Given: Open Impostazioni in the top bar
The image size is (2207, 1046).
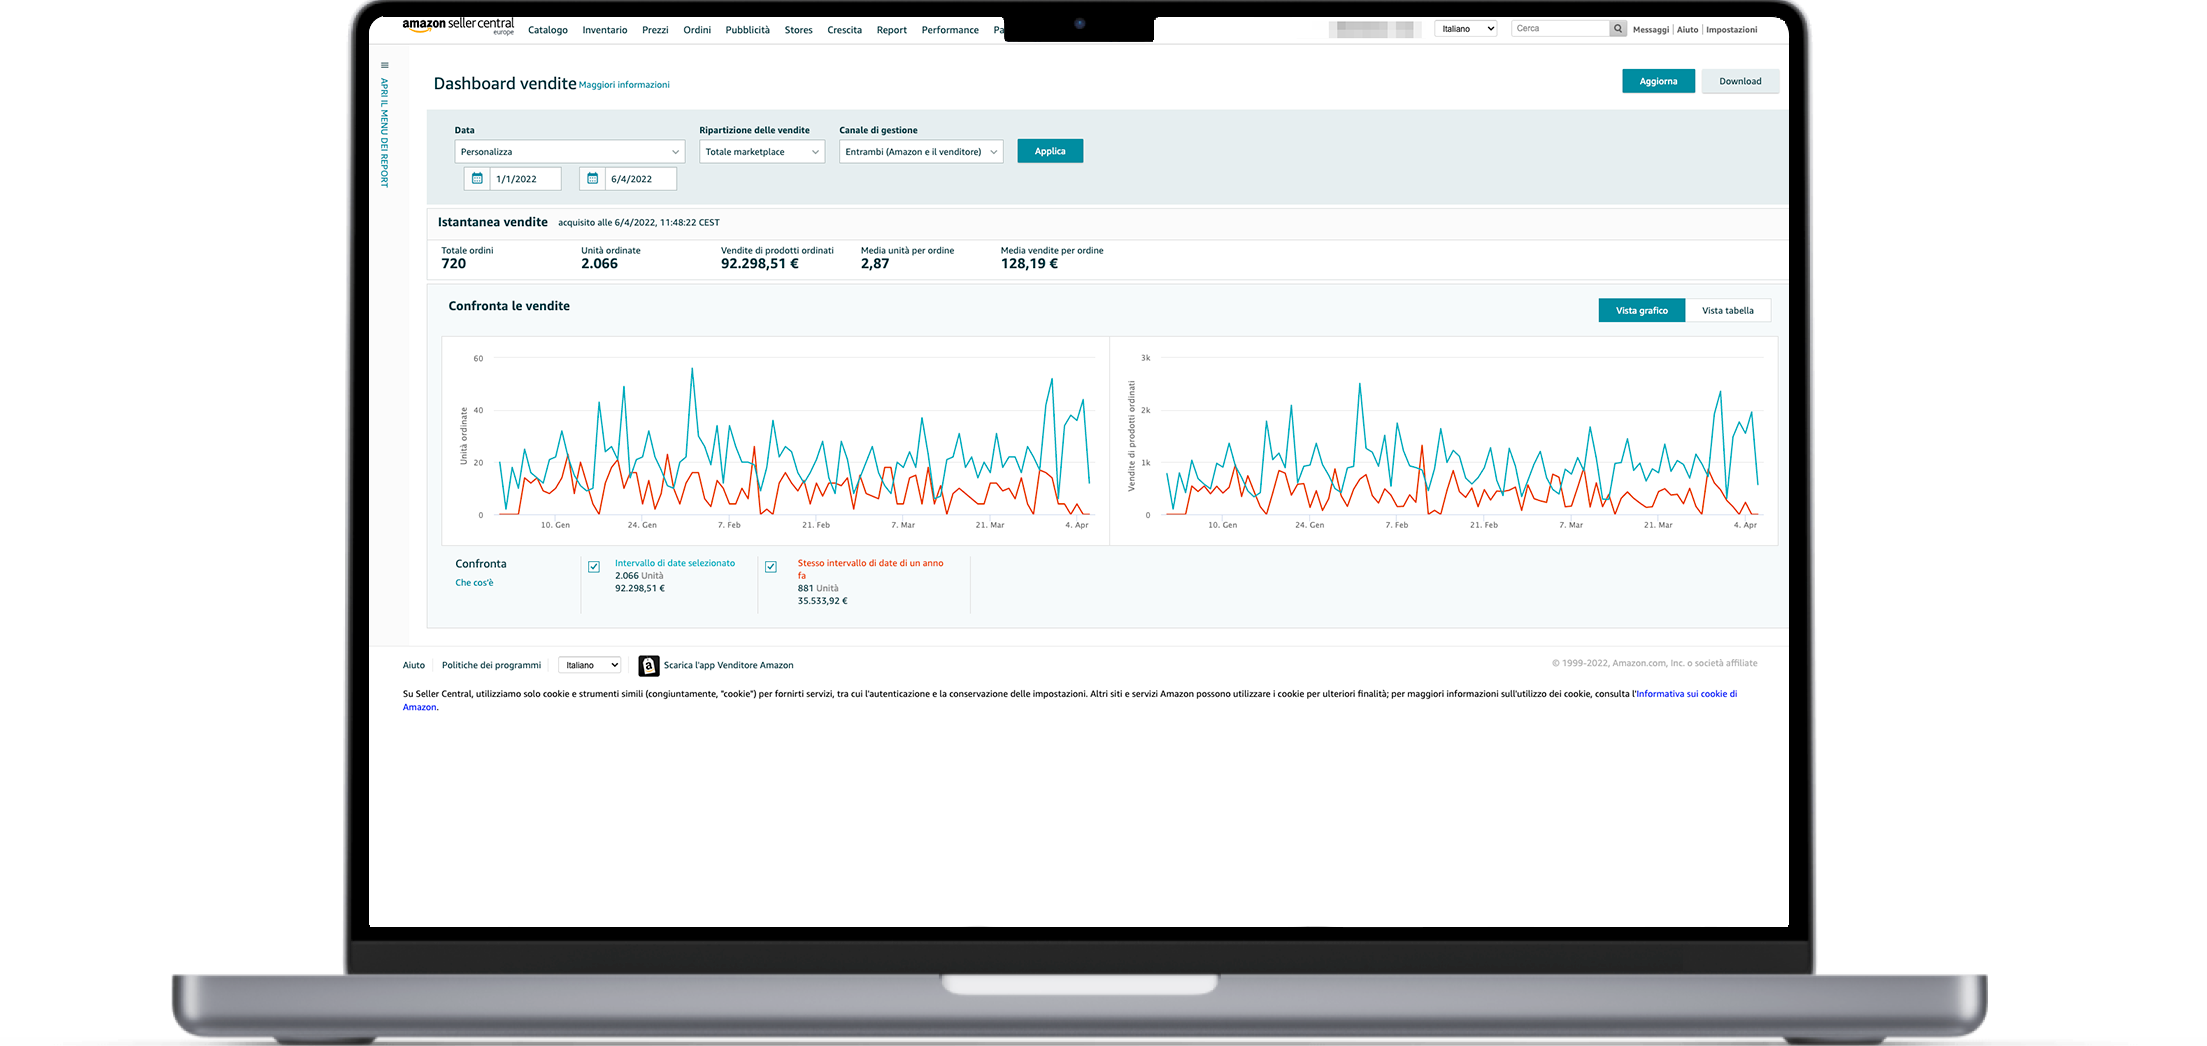Looking at the screenshot, I should 1732,30.
